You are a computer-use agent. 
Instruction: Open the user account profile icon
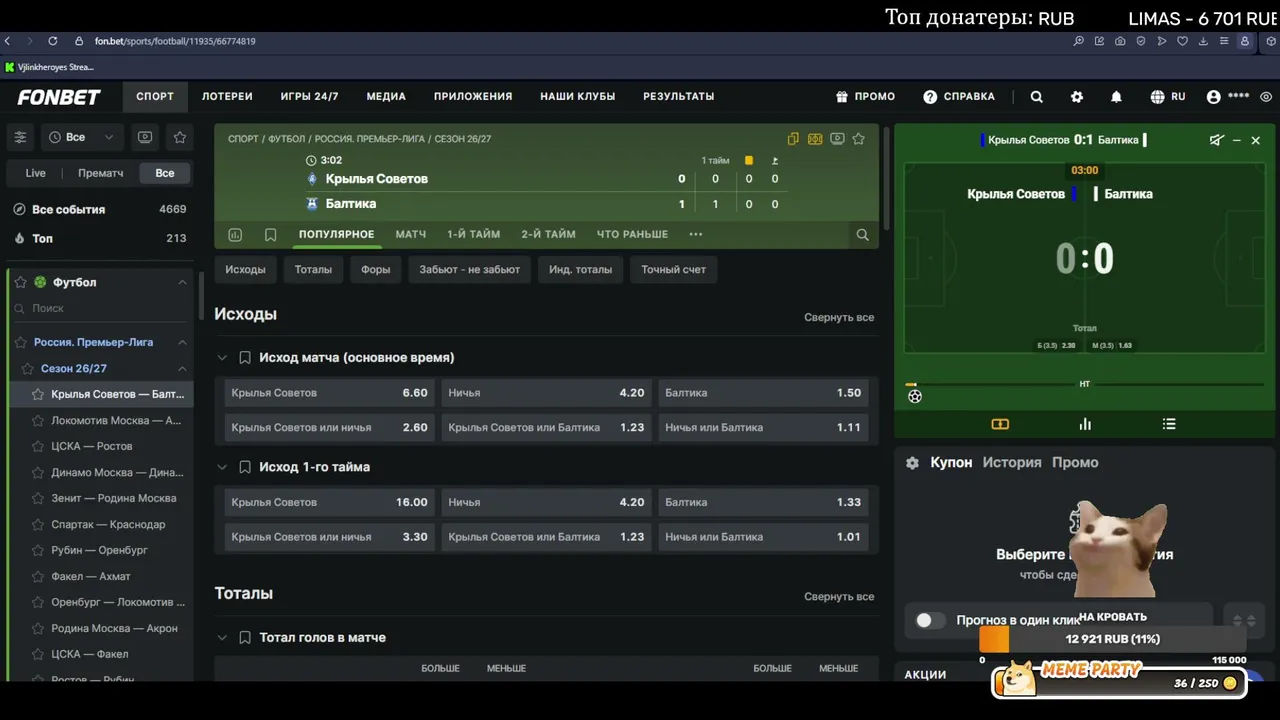(1214, 97)
